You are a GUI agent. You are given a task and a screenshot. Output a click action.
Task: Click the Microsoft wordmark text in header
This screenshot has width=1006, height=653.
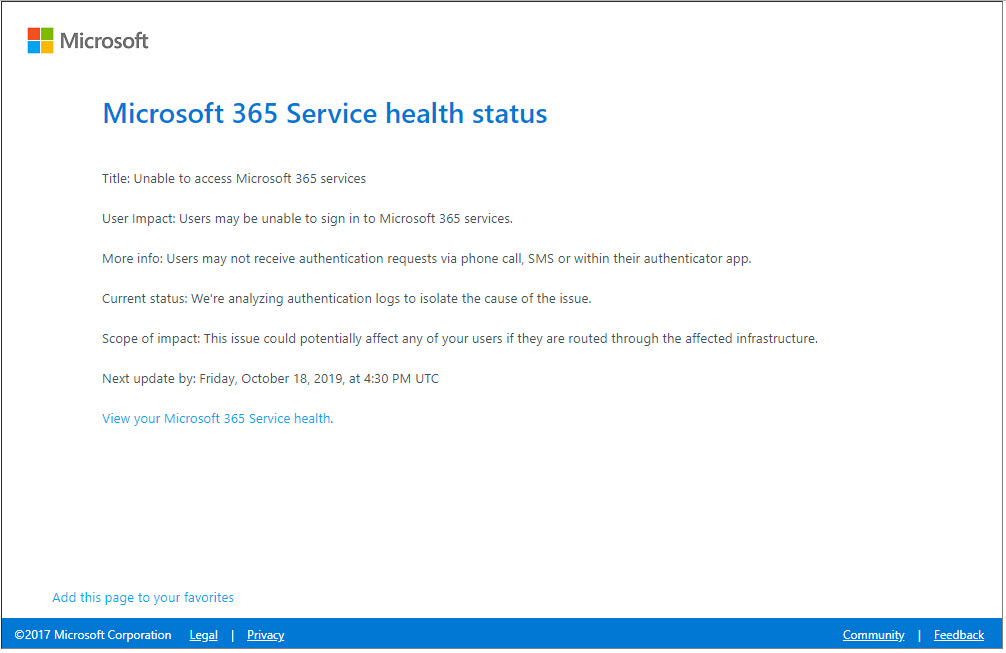(x=104, y=41)
